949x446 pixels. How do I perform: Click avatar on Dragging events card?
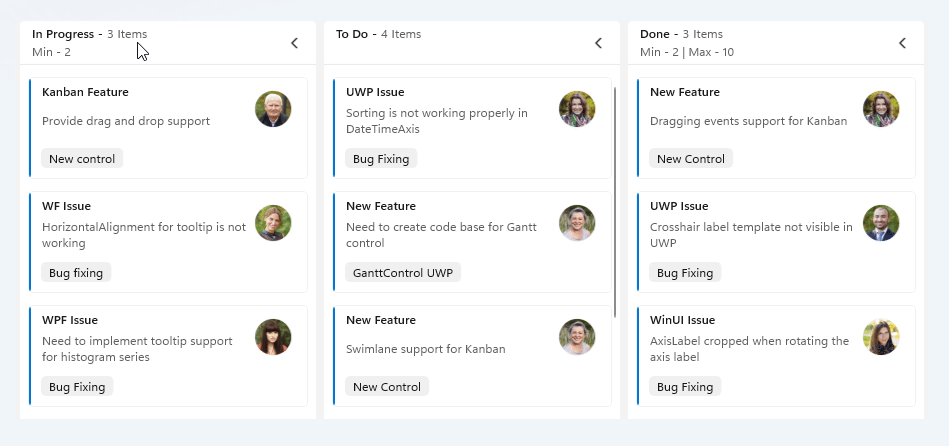pyautogui.click(x=881, y=109)
